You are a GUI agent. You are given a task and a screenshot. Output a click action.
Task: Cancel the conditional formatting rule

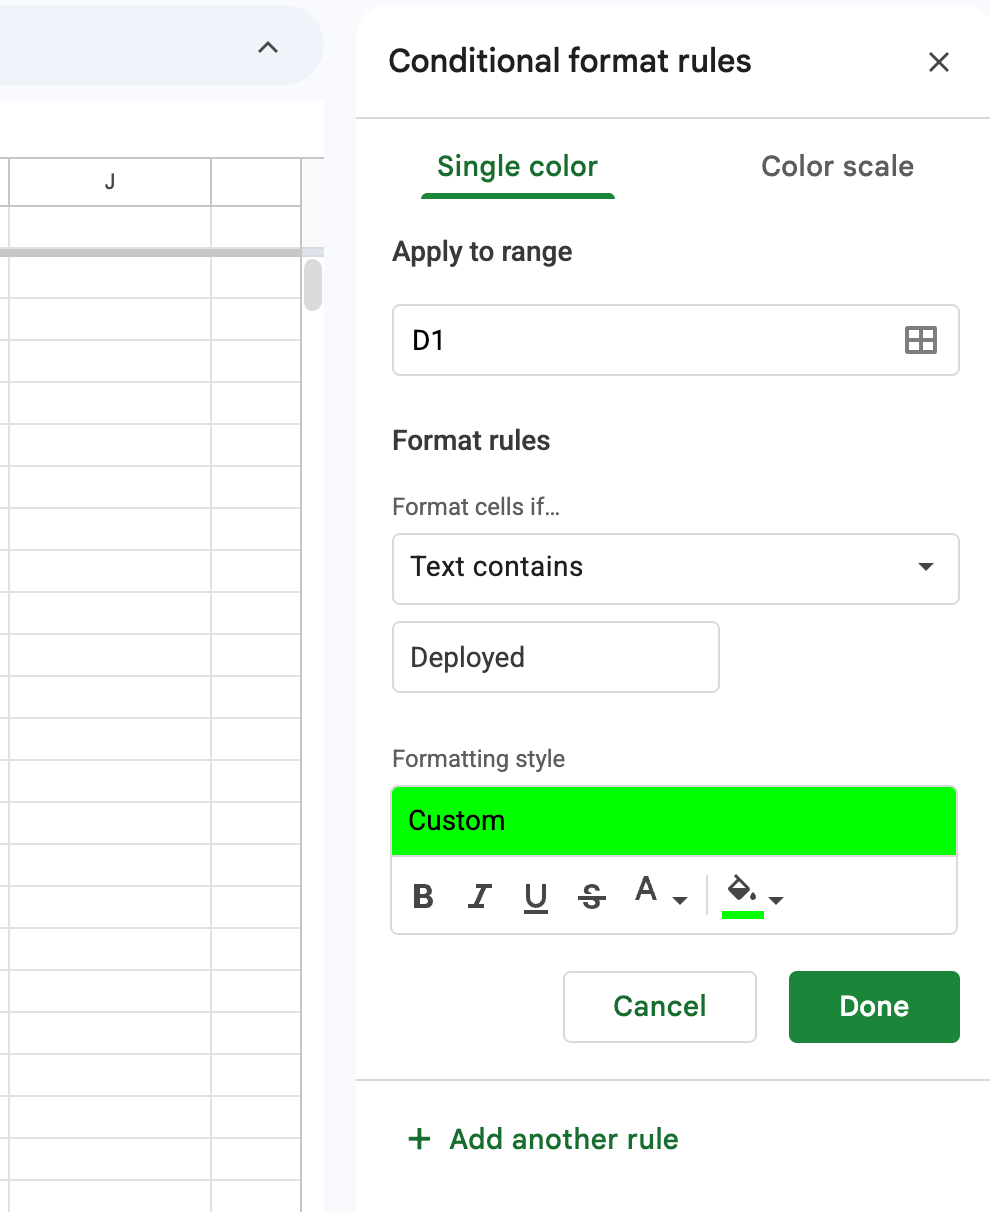coord(659,1006)
